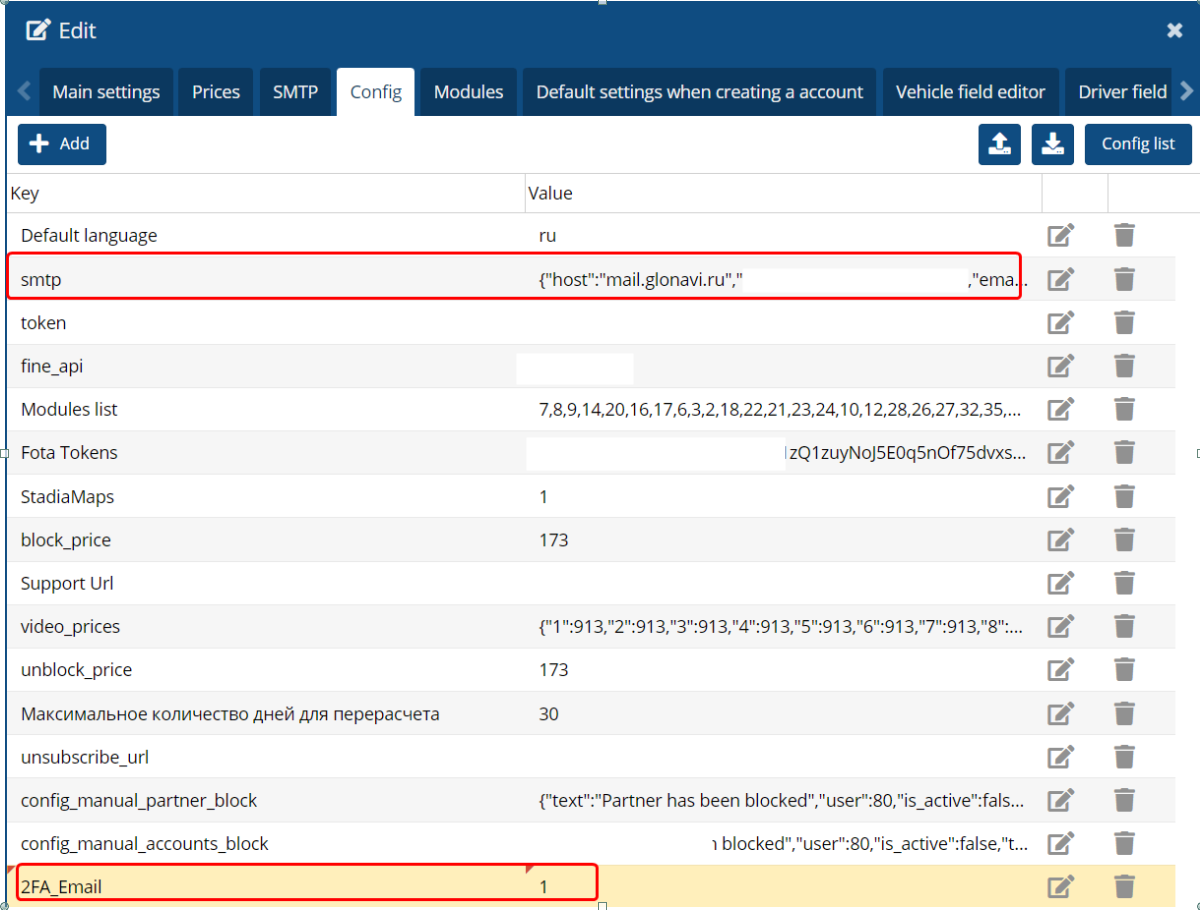
Task: Open the Vehicle field editor tab
Action: tap(970, 92)
